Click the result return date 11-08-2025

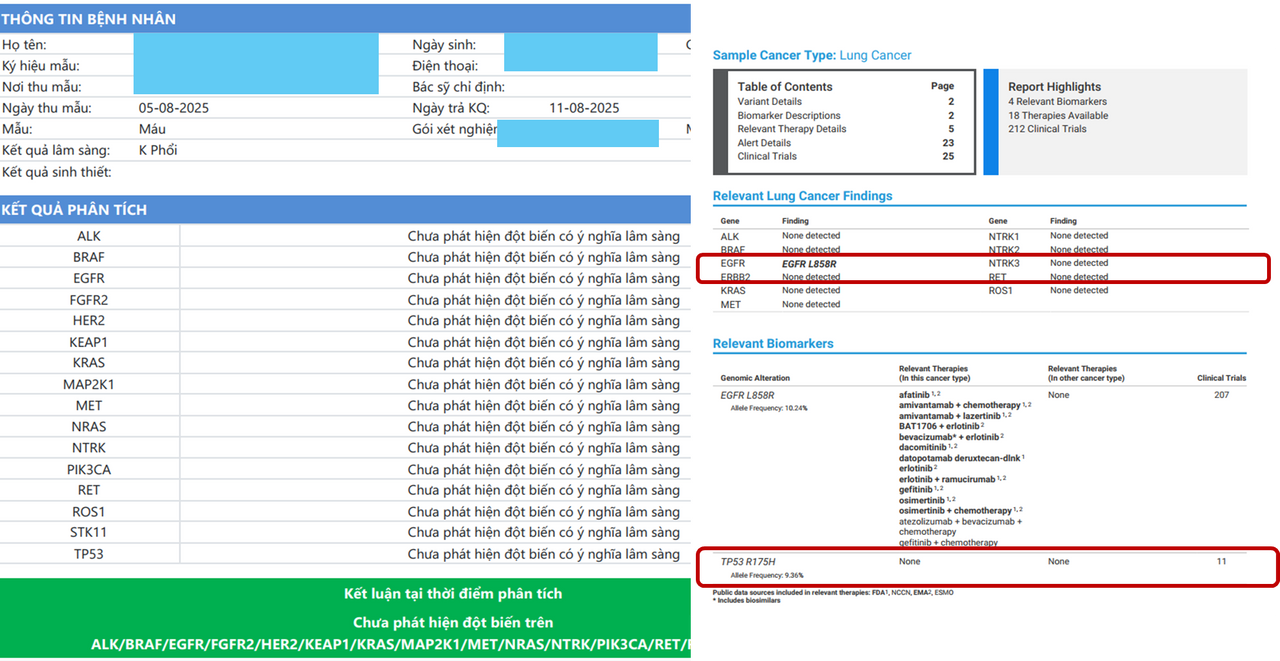pos(584,108)
